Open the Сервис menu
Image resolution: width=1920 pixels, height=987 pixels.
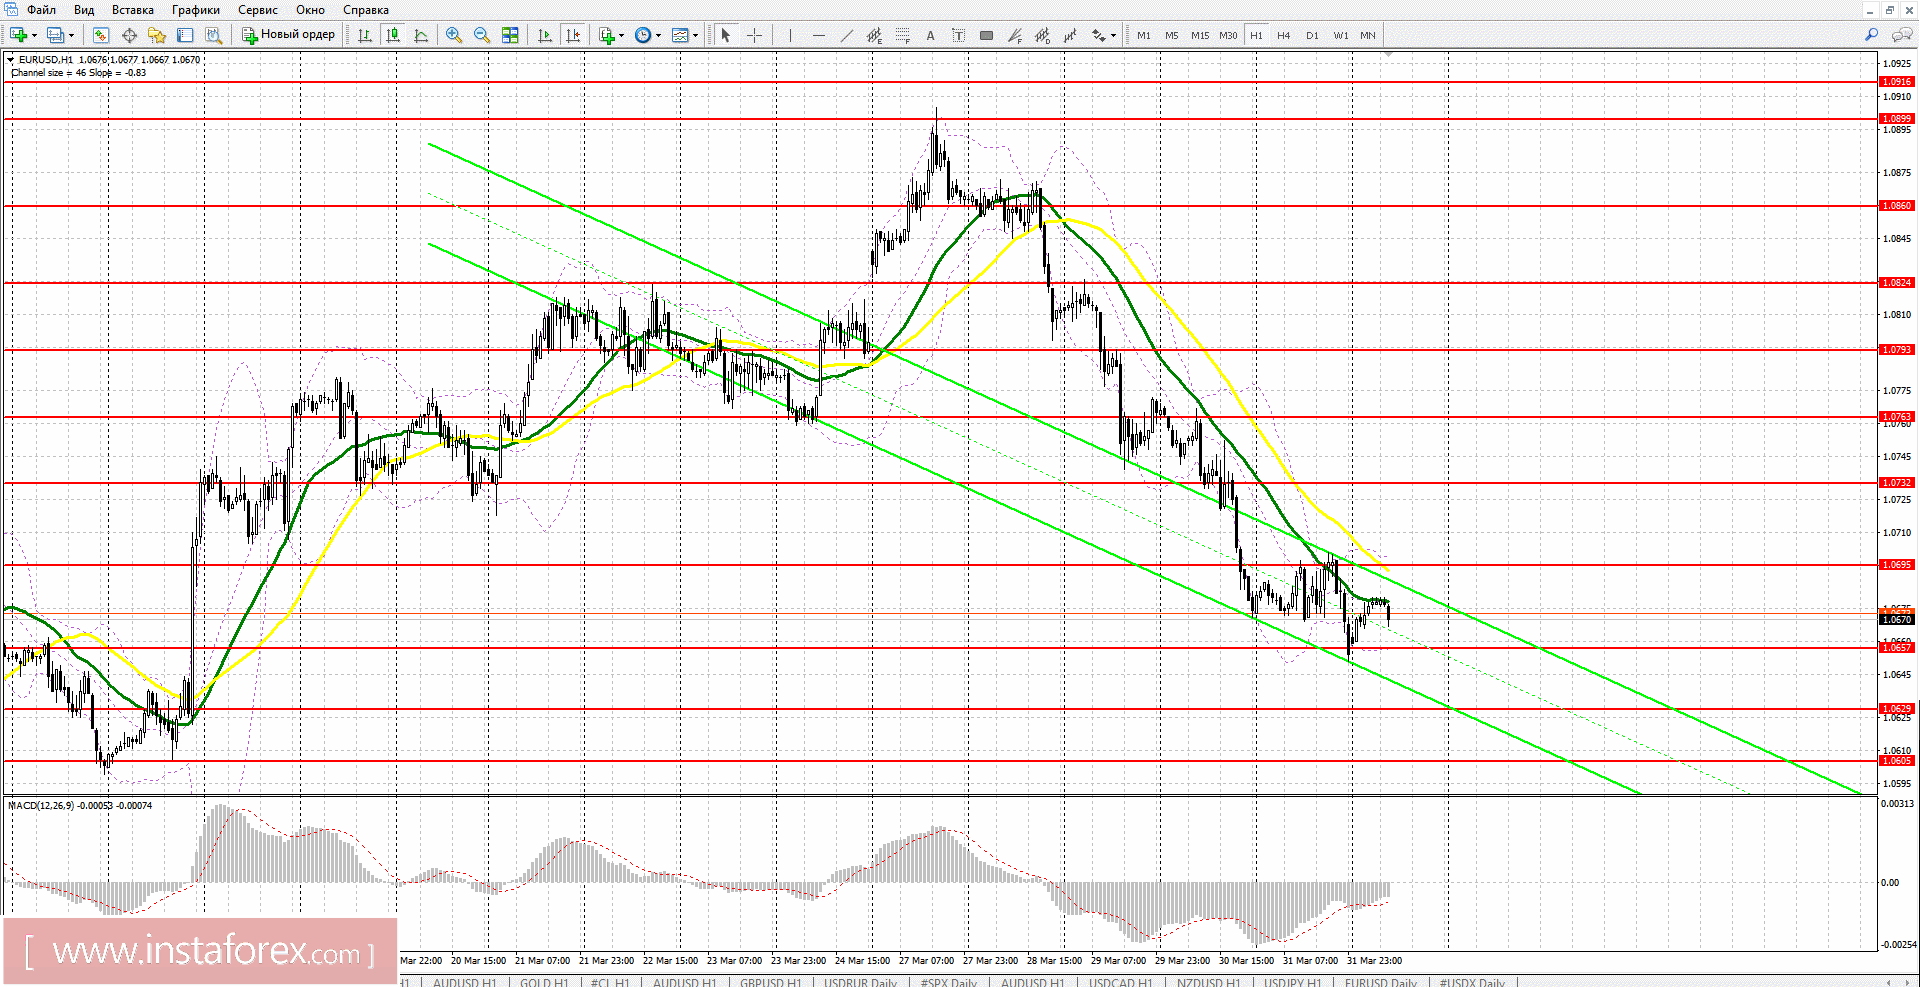click(x=258, y=10)
